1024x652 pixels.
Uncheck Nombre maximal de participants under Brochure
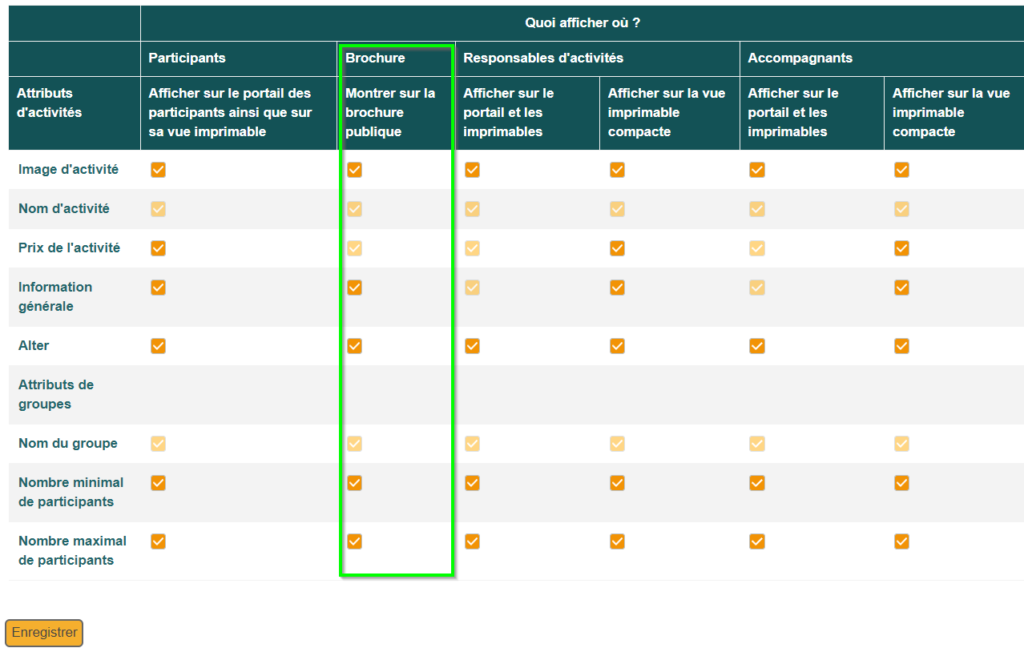[x=355, y=542]
